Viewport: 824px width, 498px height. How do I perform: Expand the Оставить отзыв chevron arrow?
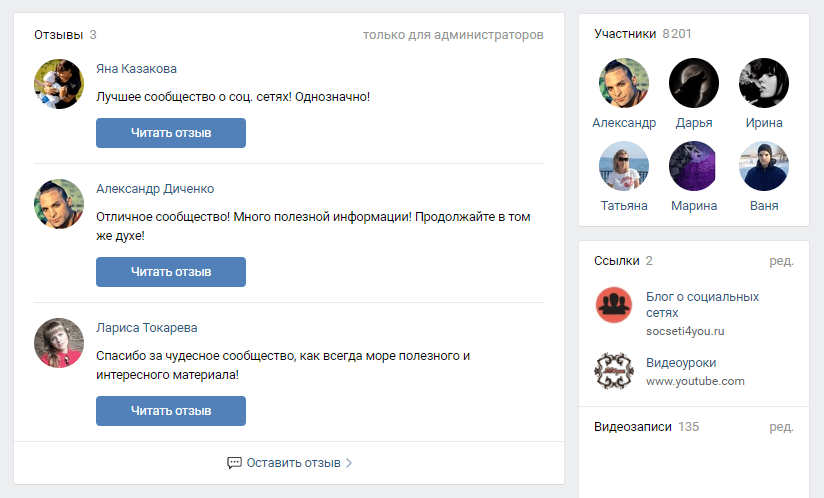349,463
